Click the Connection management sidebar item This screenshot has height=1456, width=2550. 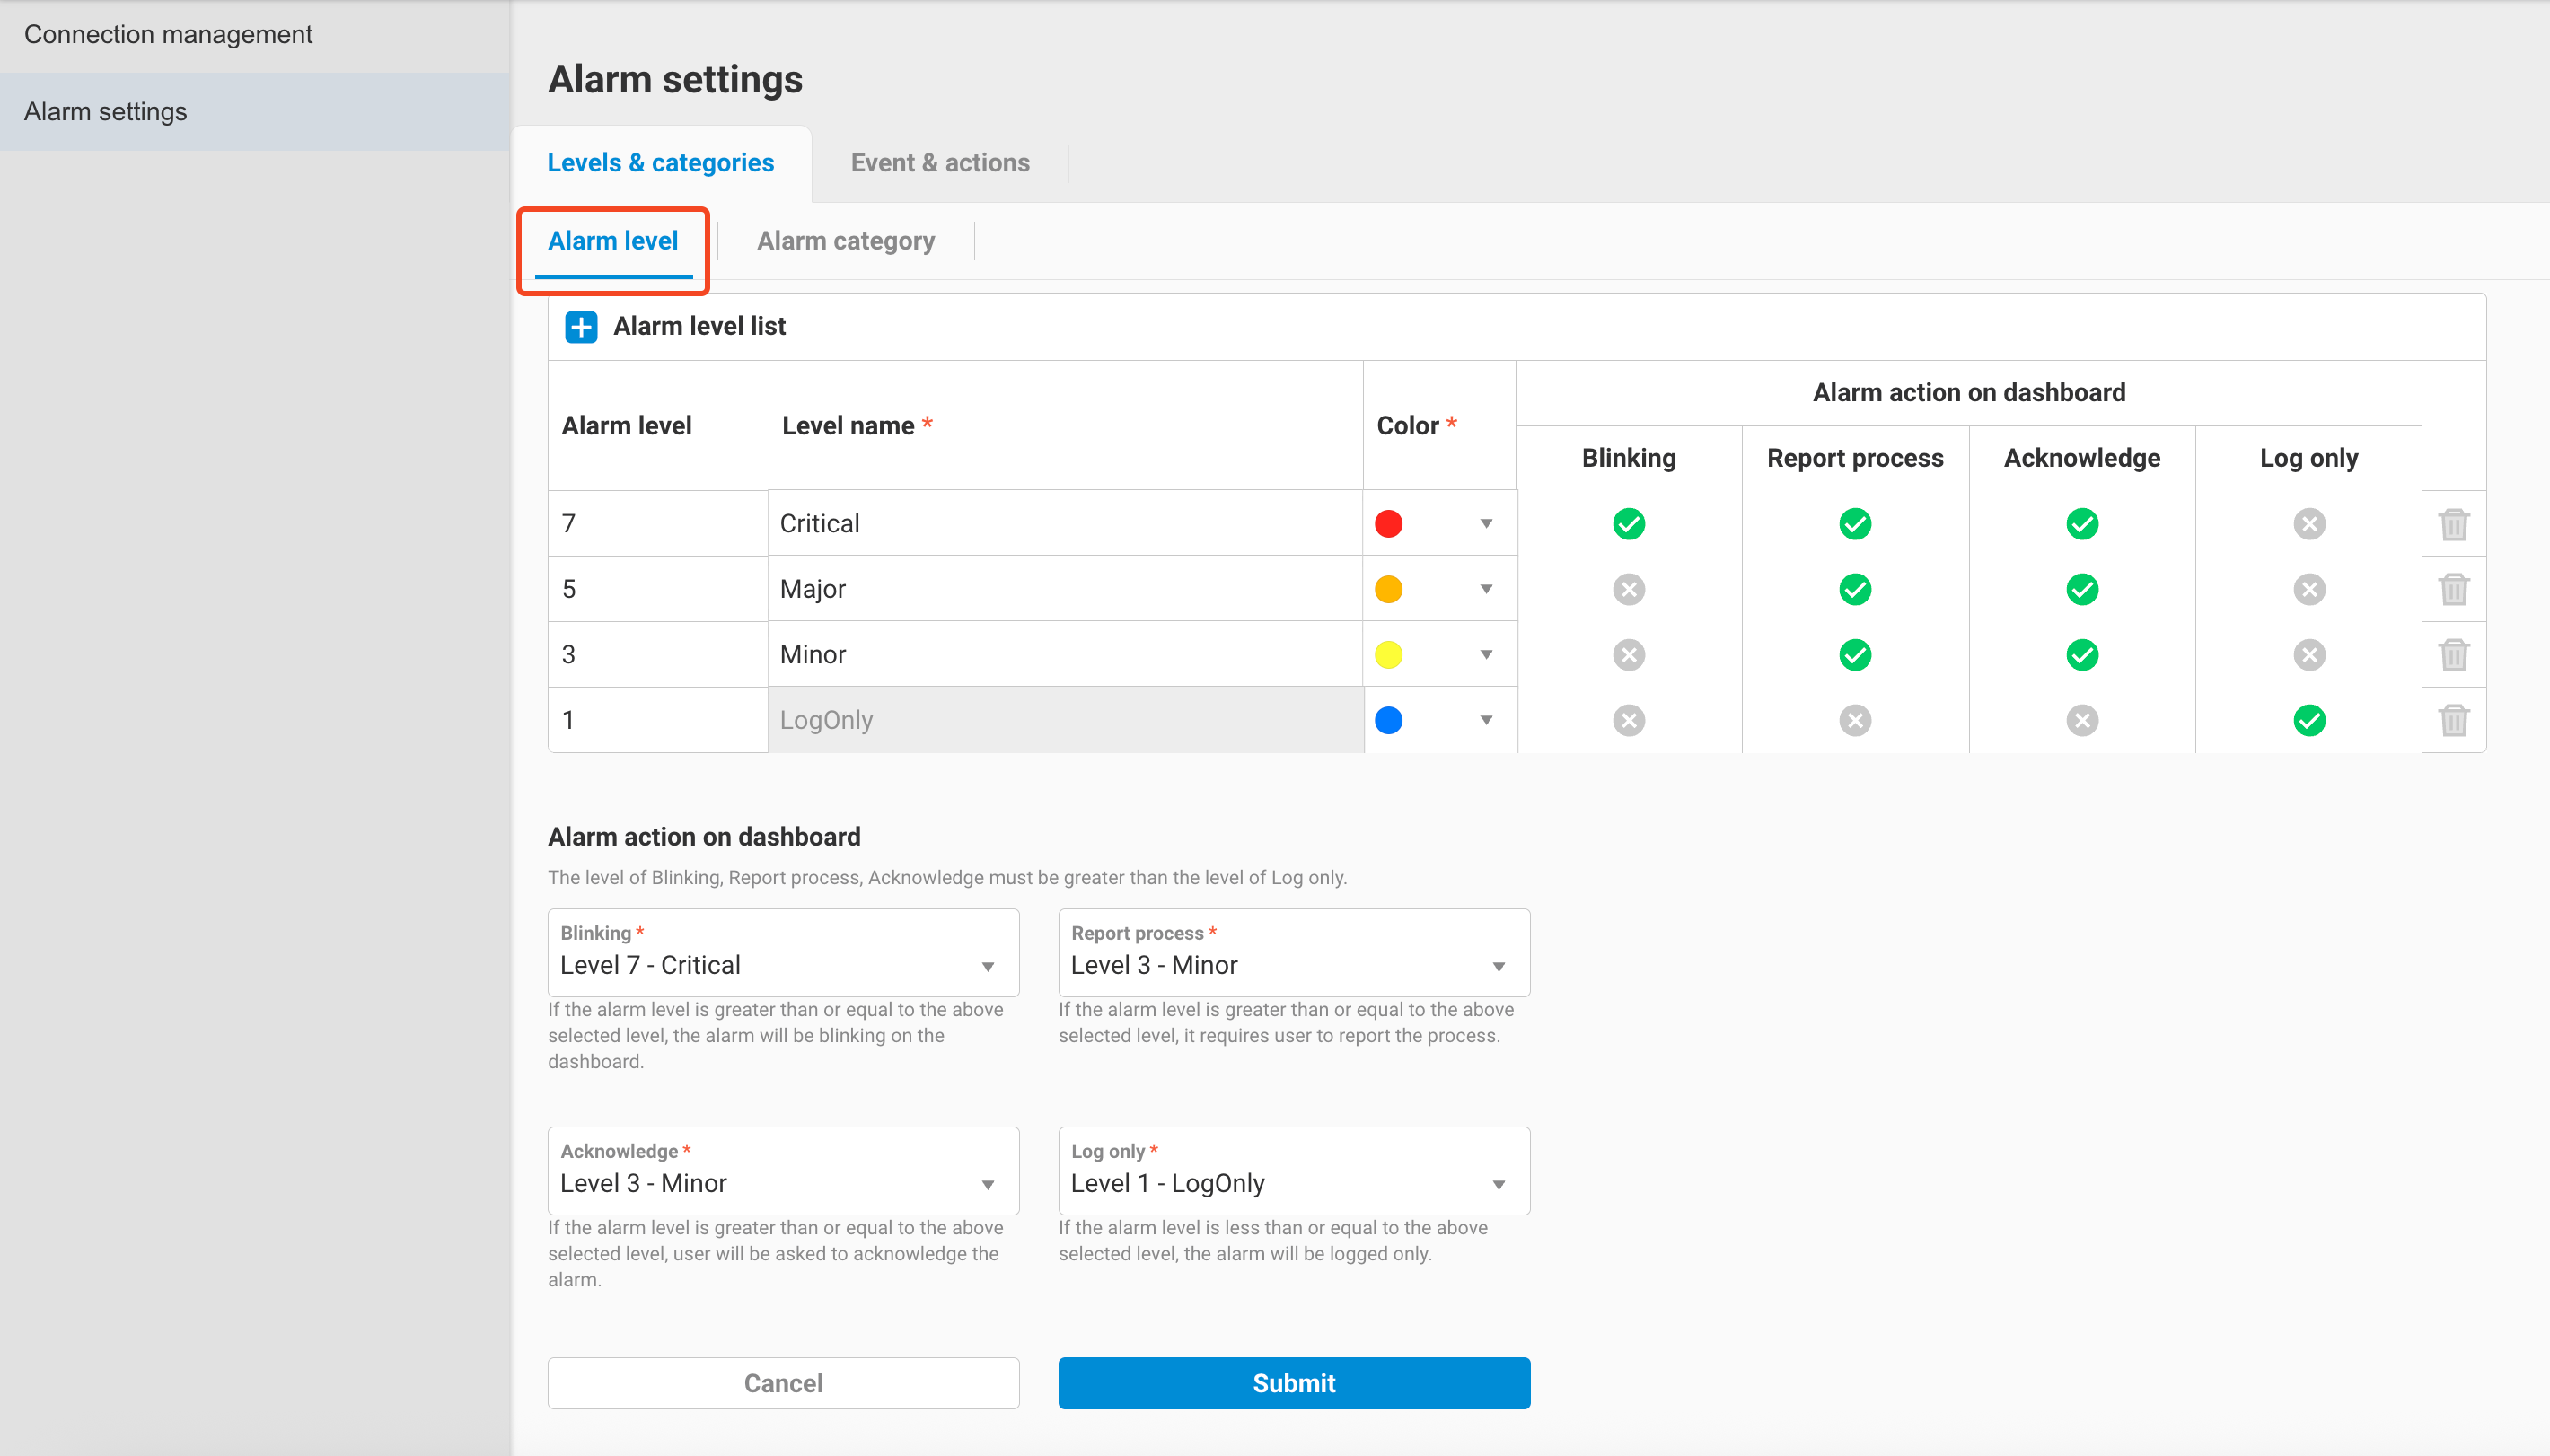pos(167,33)
